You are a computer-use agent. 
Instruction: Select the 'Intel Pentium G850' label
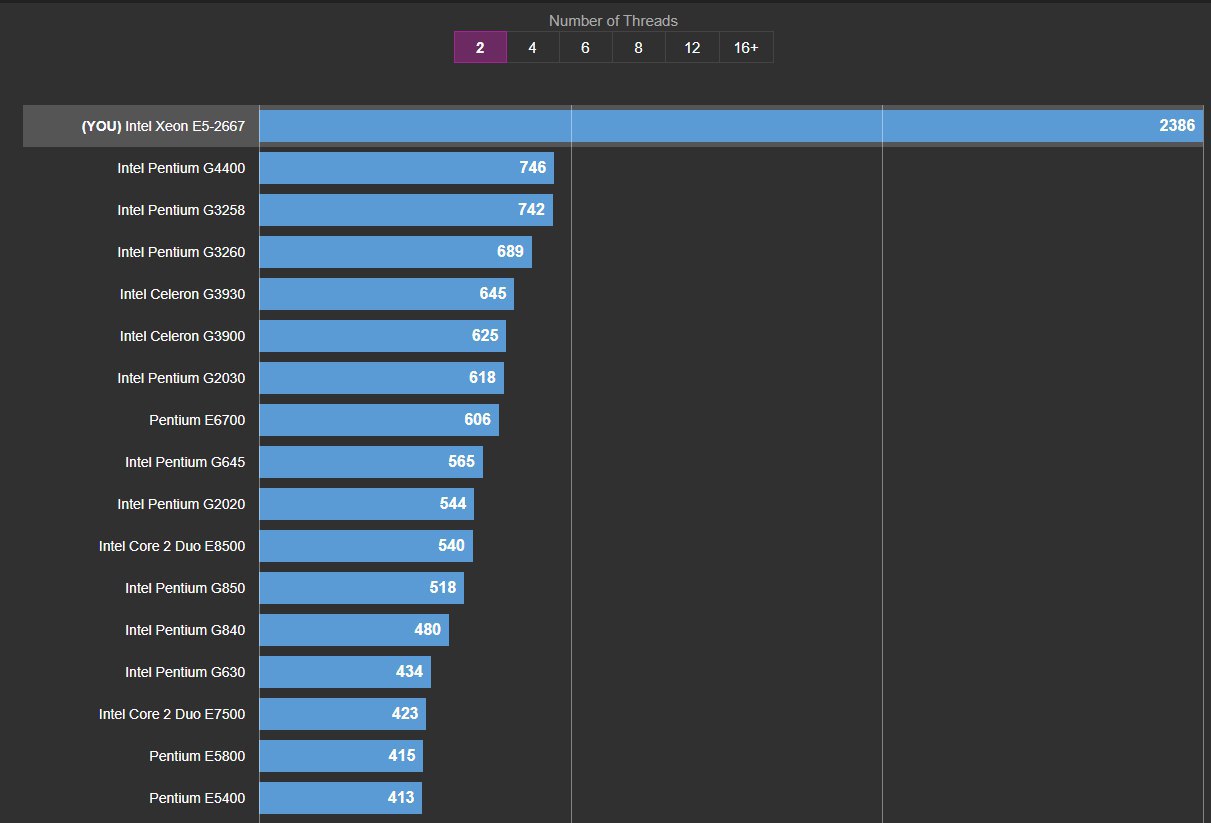pyautogui.click(x=185, y=588)
